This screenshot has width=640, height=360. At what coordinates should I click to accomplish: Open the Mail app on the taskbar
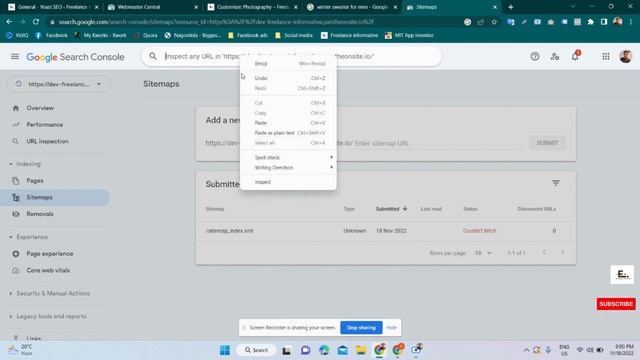(342, 350)
